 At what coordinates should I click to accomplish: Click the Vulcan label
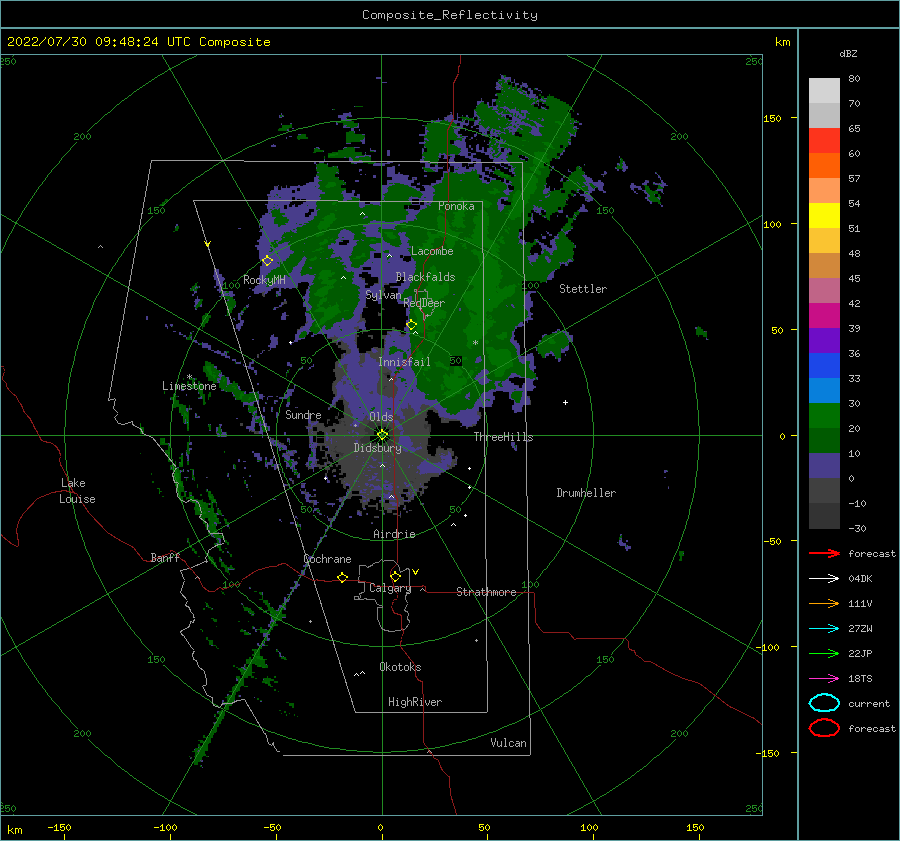point(509,742)
